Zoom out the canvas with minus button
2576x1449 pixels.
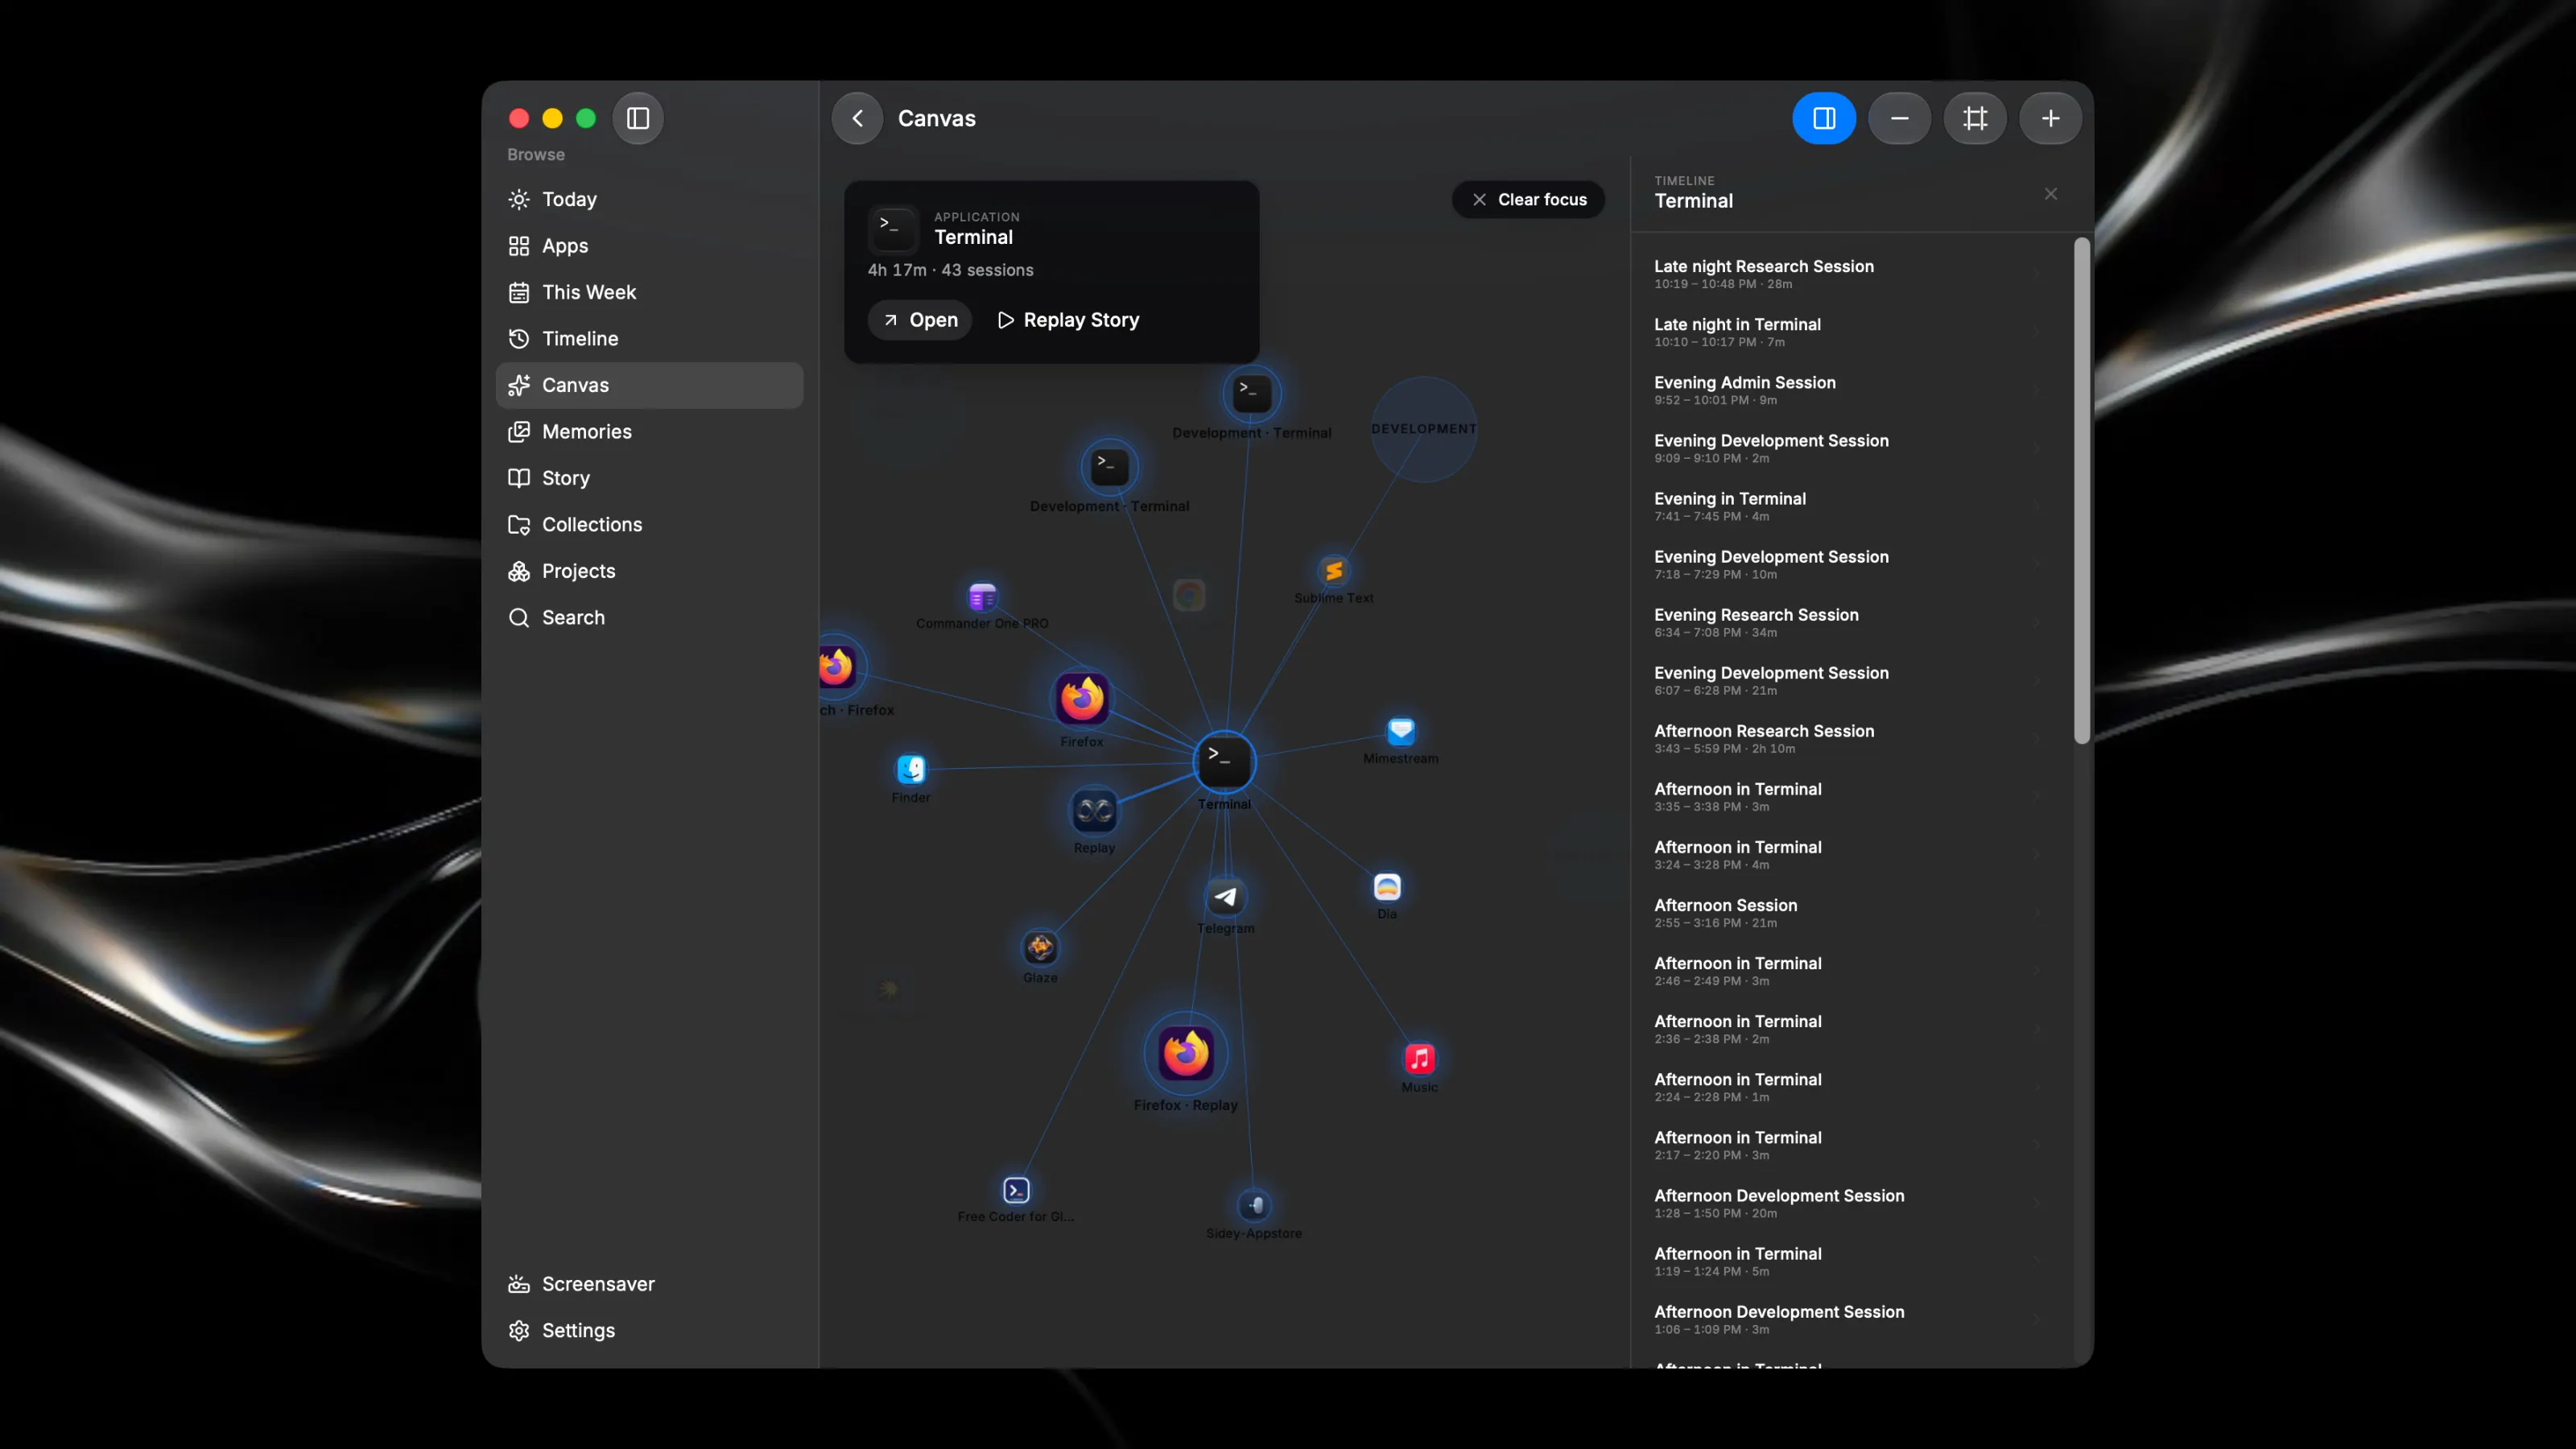pos(1899,118)
